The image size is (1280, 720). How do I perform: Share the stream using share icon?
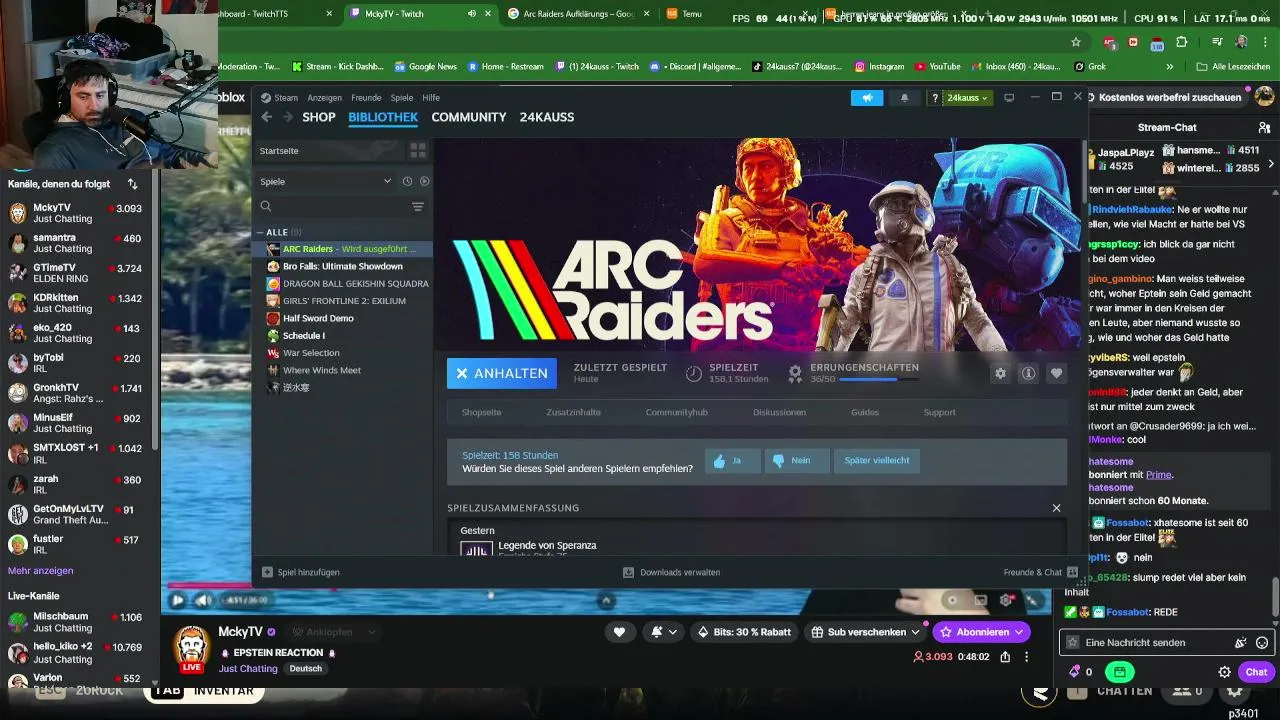coord(1005,657)
